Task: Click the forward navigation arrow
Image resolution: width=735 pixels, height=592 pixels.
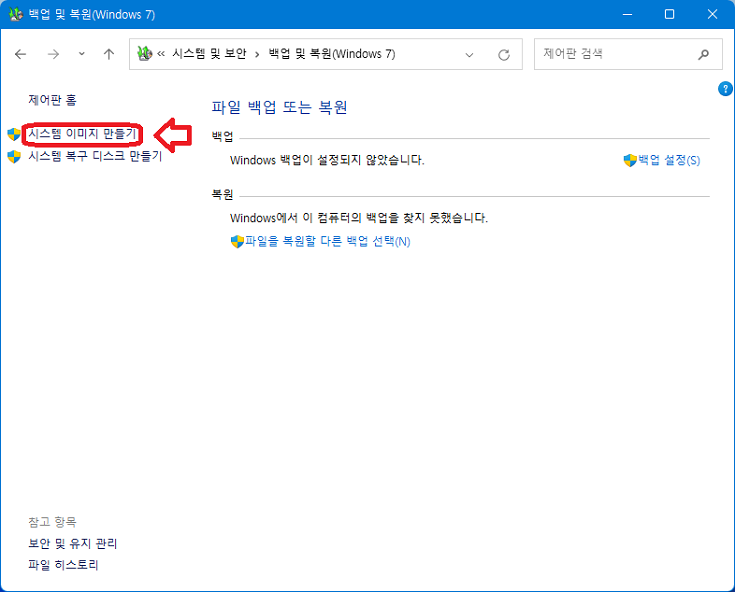Action: click(x=53, y=54)
